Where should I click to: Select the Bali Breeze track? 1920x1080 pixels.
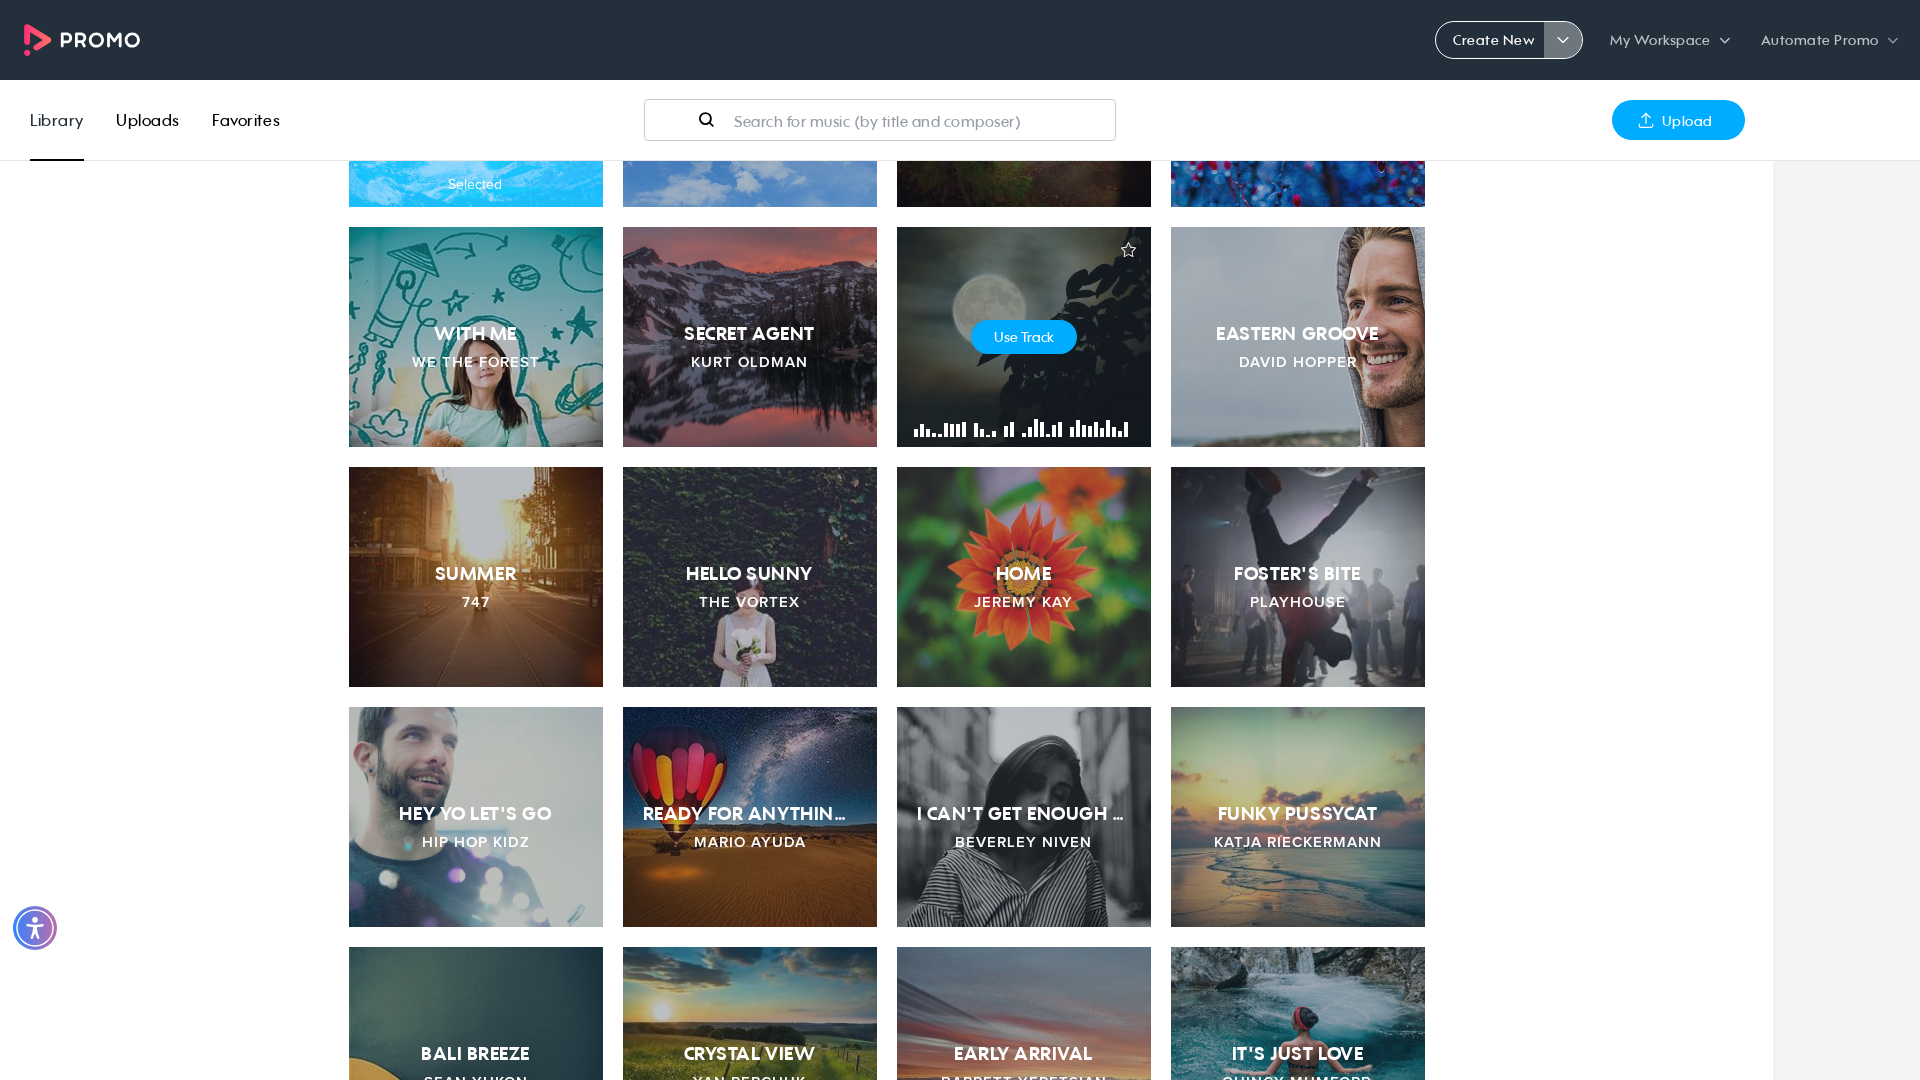coord(476,1013)
